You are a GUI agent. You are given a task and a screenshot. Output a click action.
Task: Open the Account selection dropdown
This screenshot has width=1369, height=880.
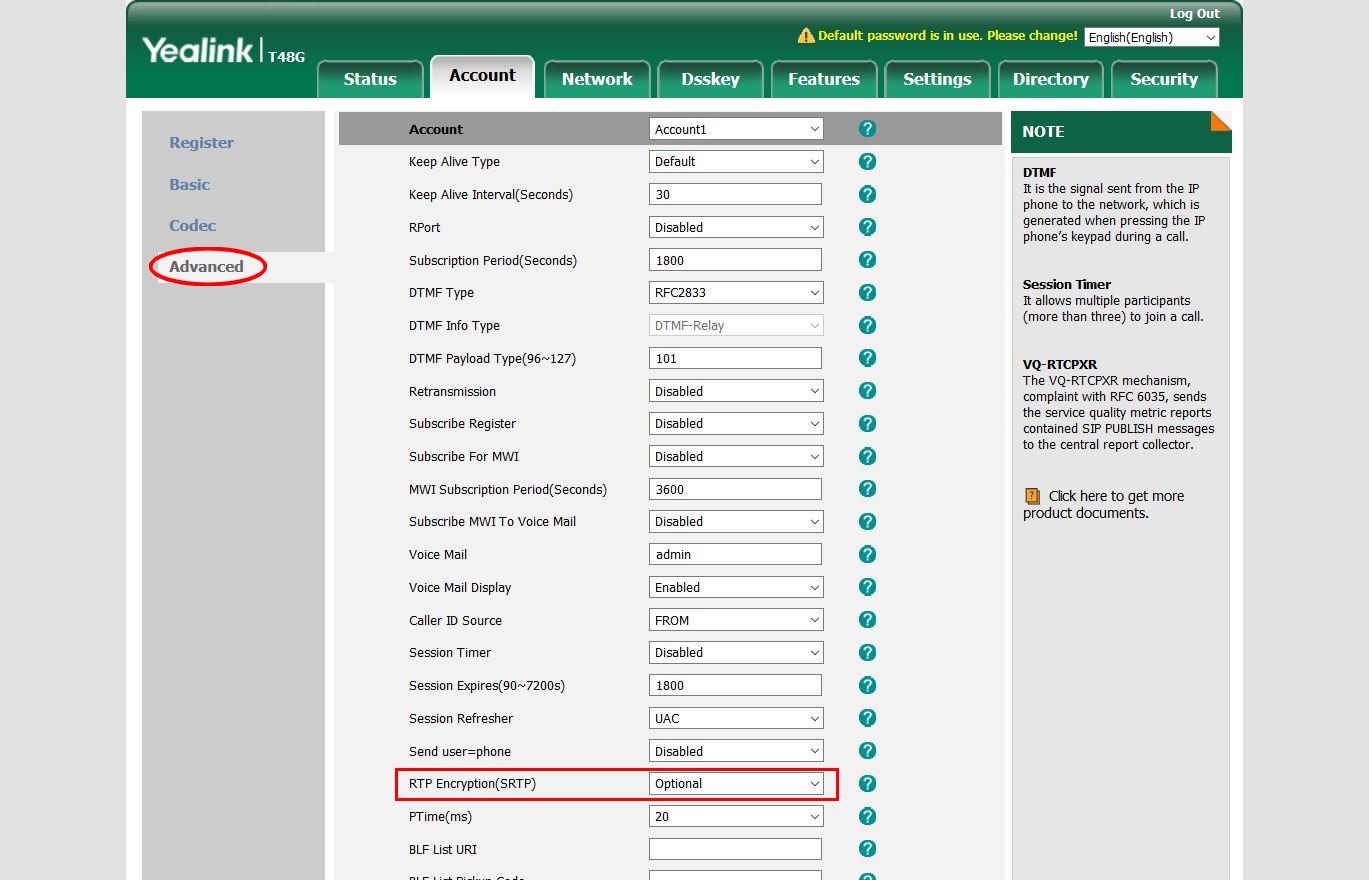tap(736, 129)
